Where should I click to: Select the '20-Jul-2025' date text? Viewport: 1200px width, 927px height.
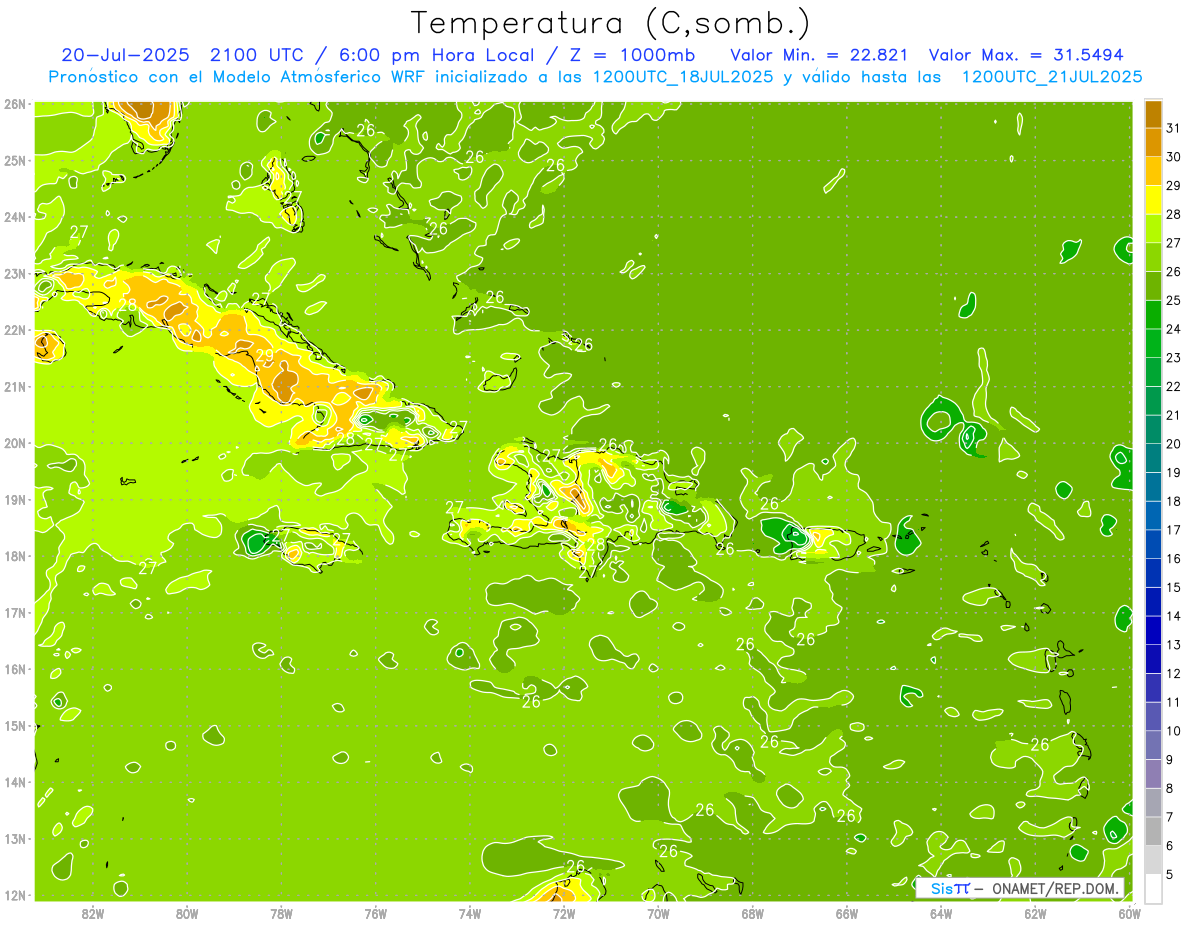coord(125,55)
